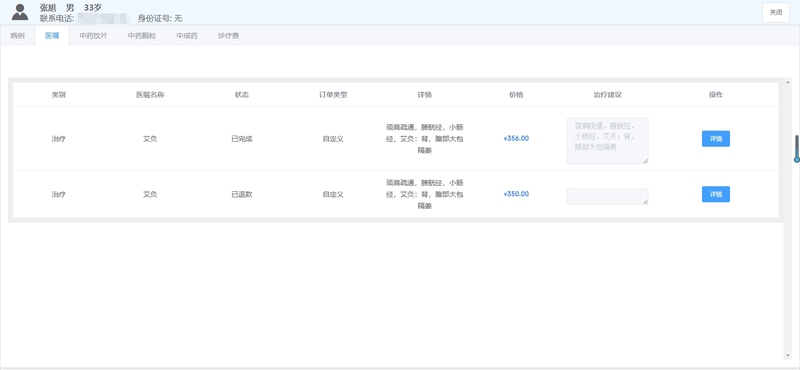The image size is (800, 370).
Task: Click the 身份证号: 无 label
Action: (160, 18)
